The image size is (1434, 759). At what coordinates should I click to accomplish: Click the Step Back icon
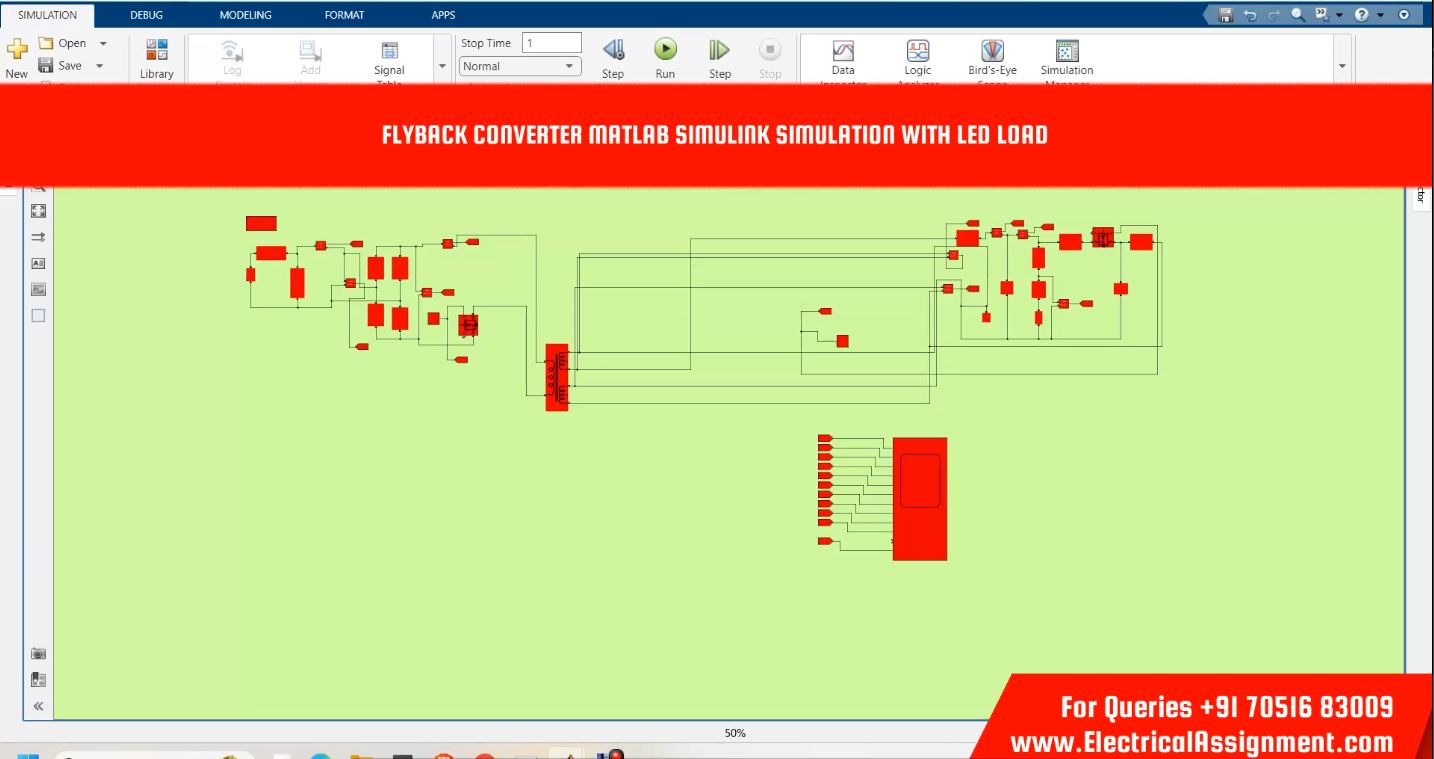pyautogui.click(x=613, y=50)
